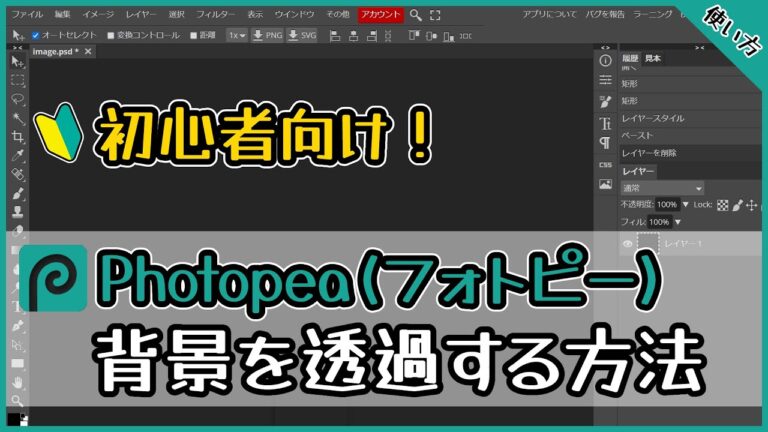768x432 pixels.
Task: Open the フィル slider arrow
Action: (677, 222)
